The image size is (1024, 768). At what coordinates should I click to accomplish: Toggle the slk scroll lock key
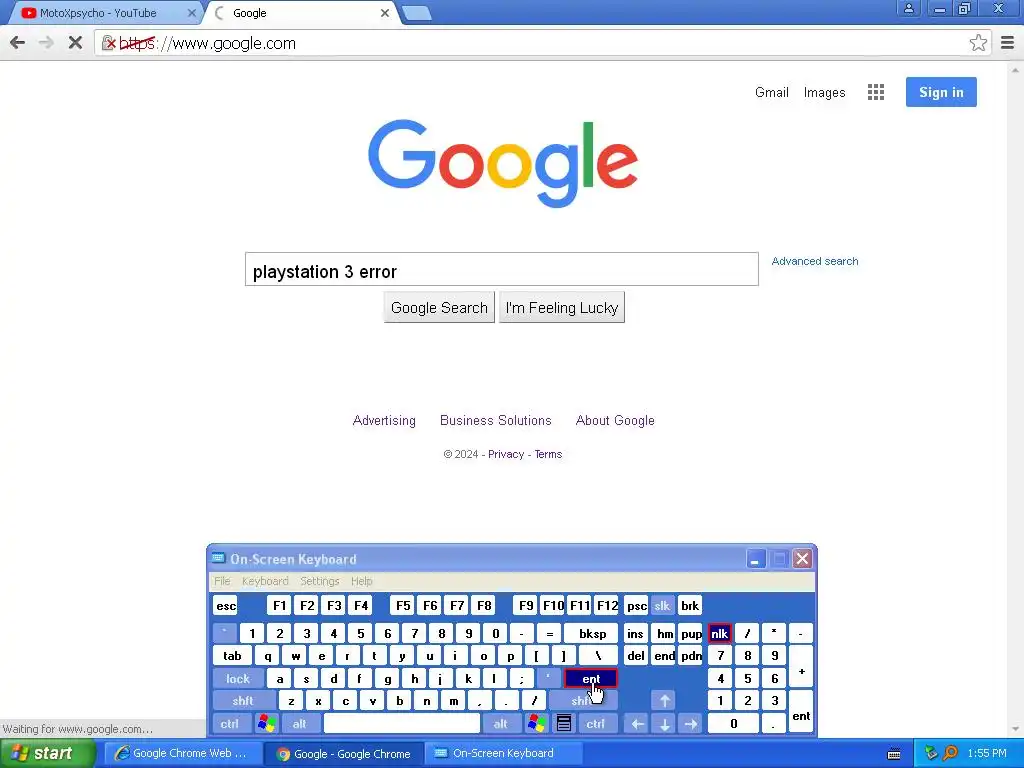[662, 606]
